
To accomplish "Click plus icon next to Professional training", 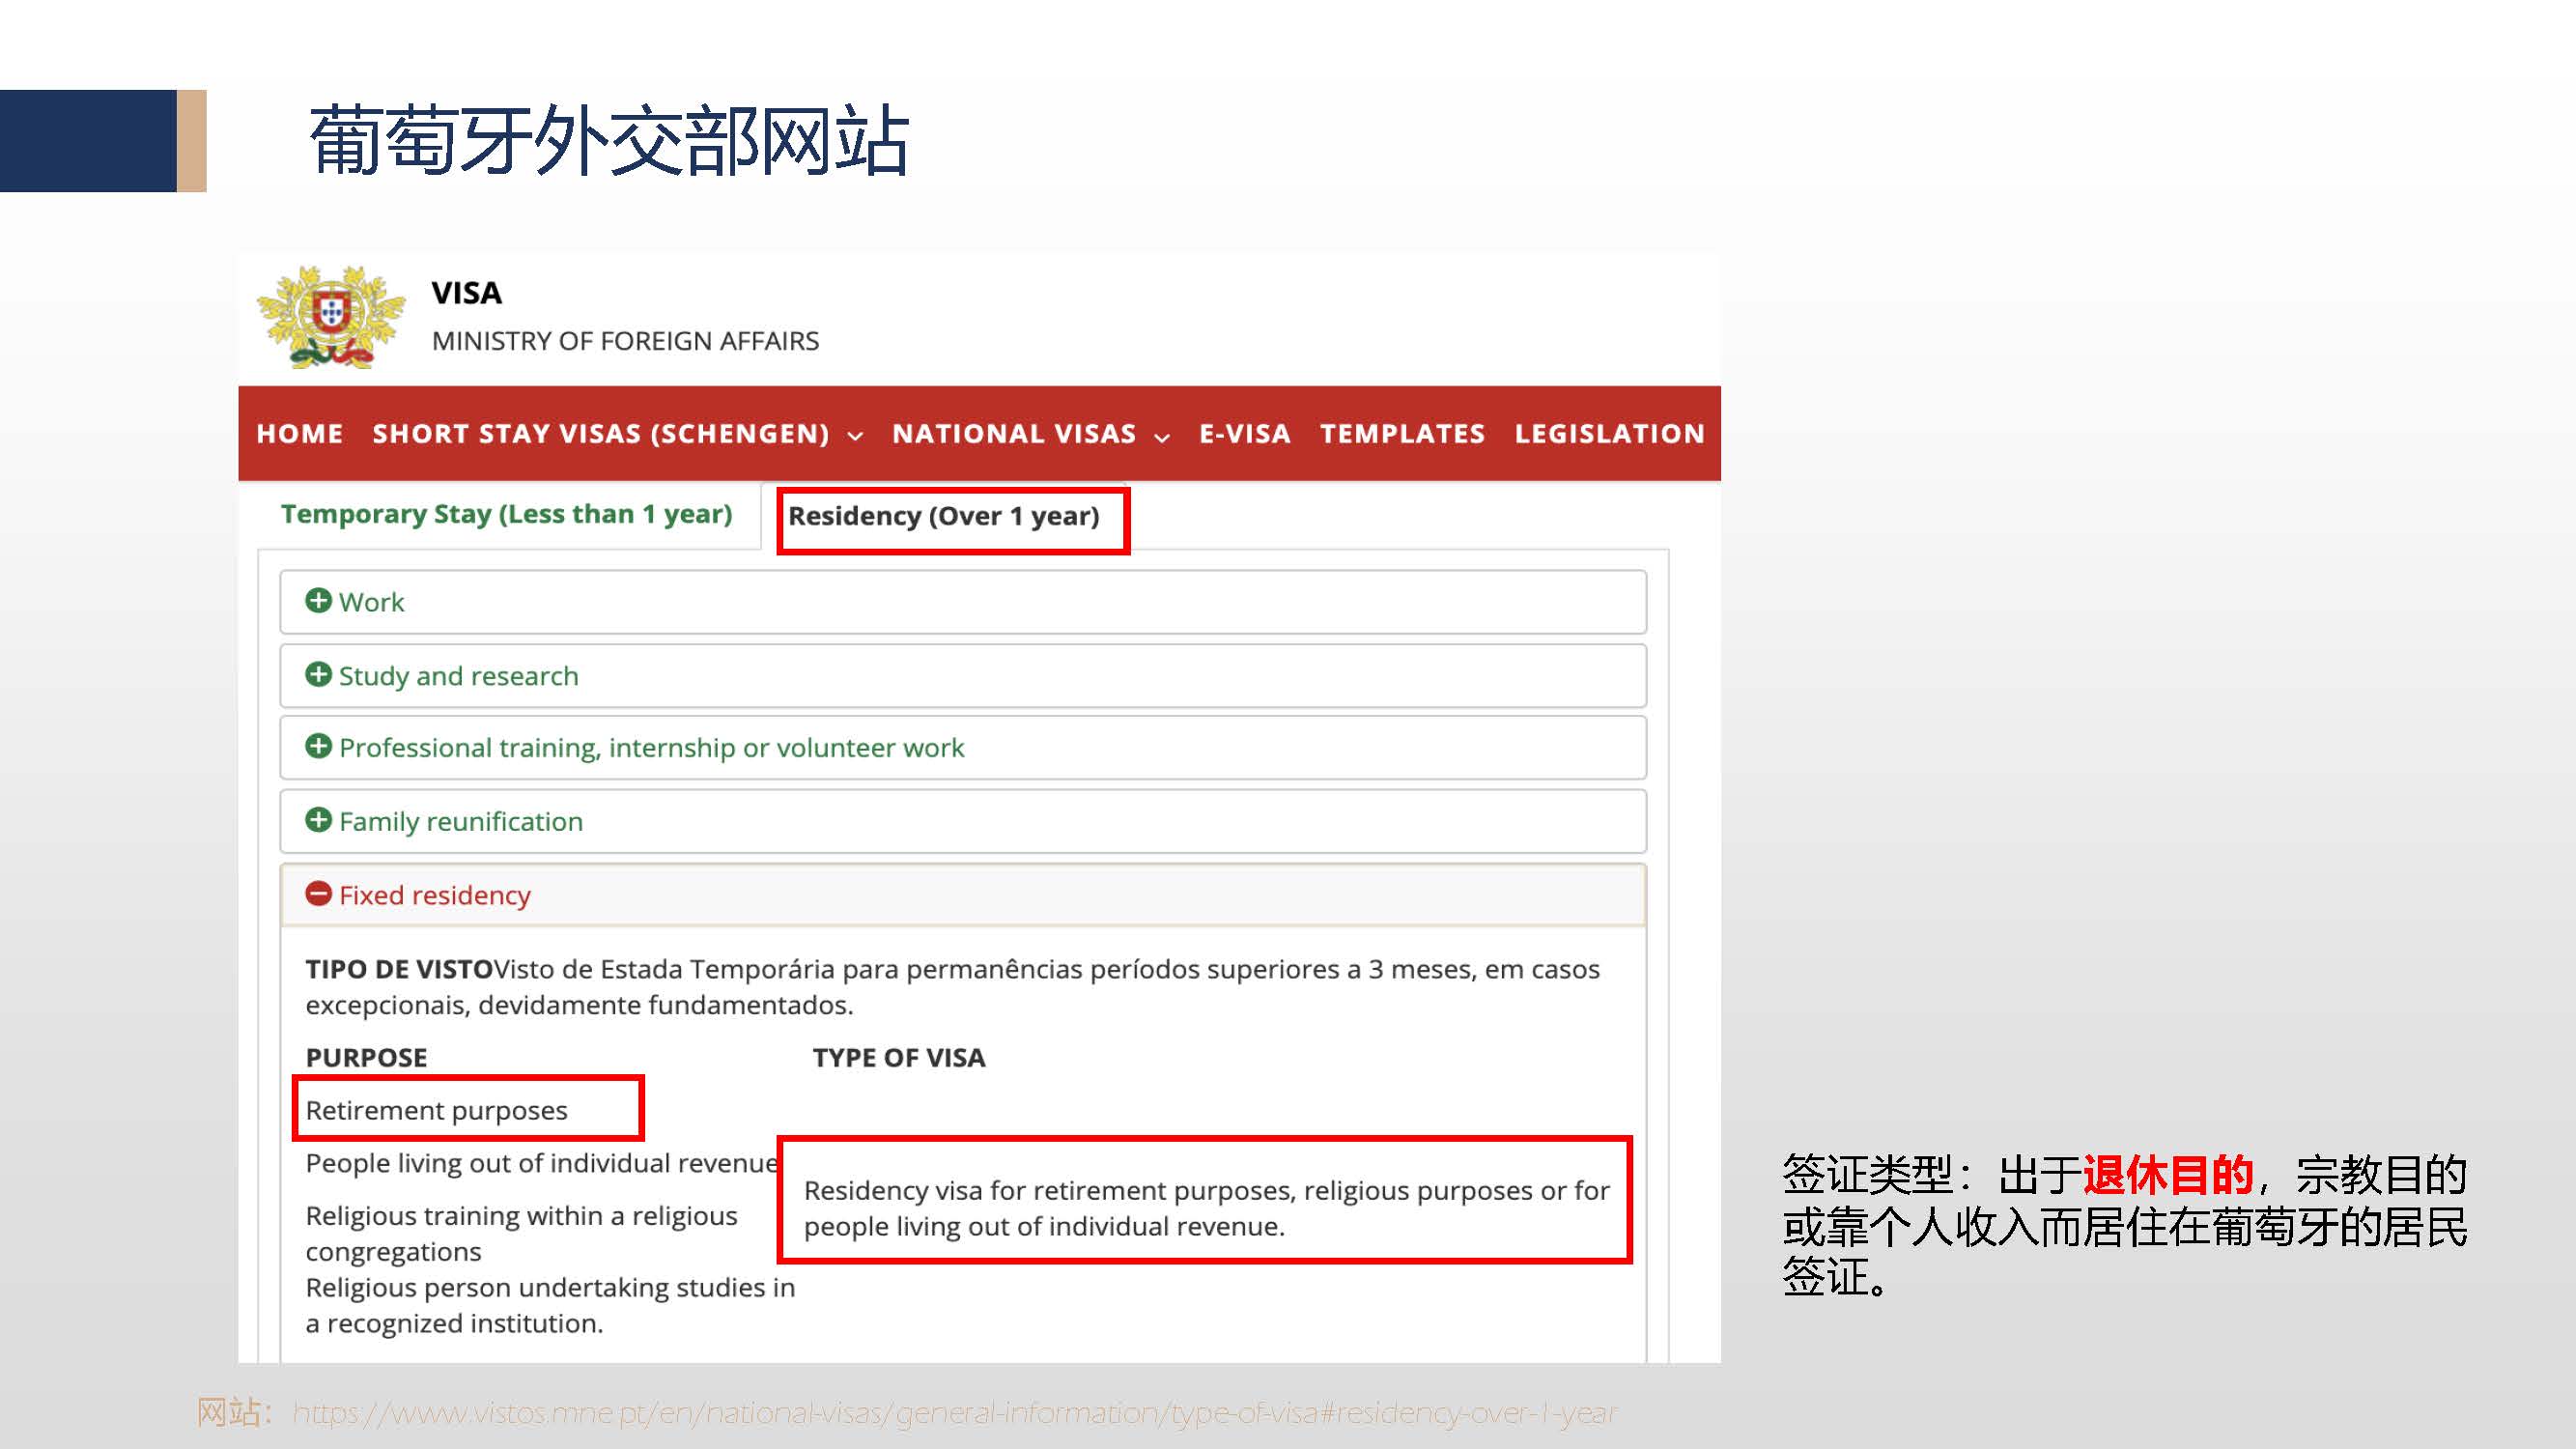I will [318, 746].
